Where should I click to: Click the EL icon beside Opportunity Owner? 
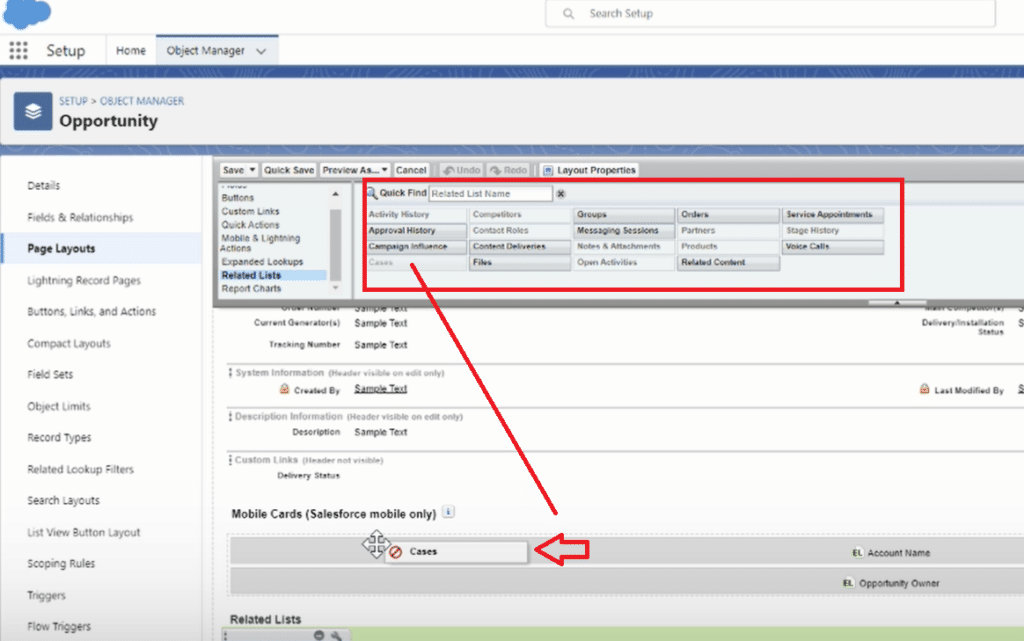click(x=848, y=583)
